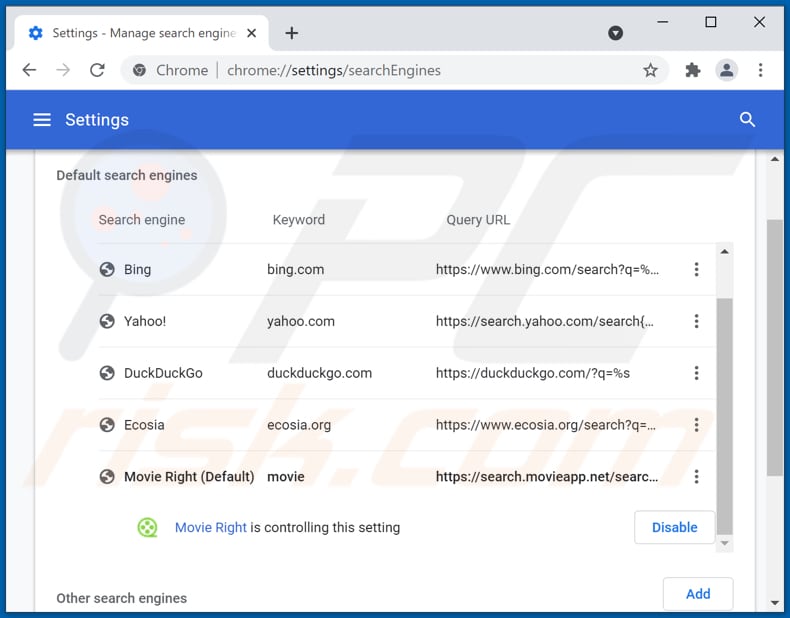The image size is (790, 618).
Task: Open the Settings hamburger menu
Action: (x=42, y=120)
